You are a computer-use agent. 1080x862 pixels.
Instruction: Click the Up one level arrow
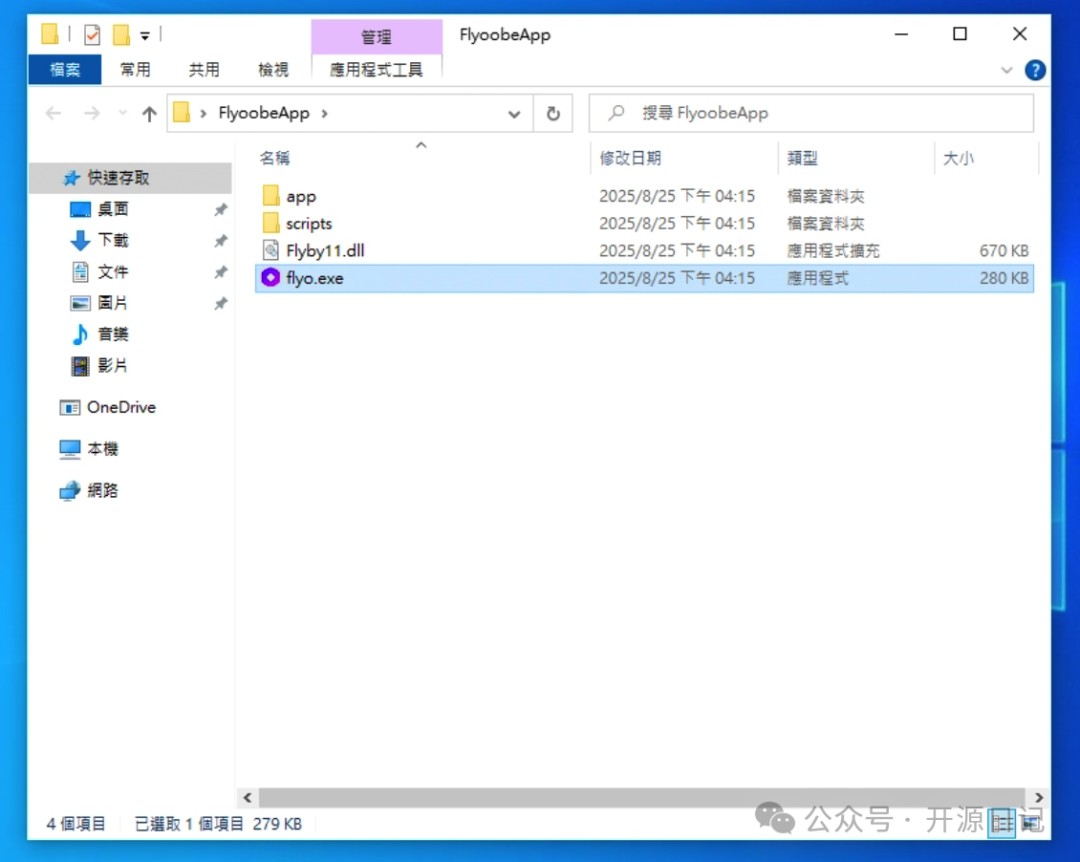click(149, 114)
